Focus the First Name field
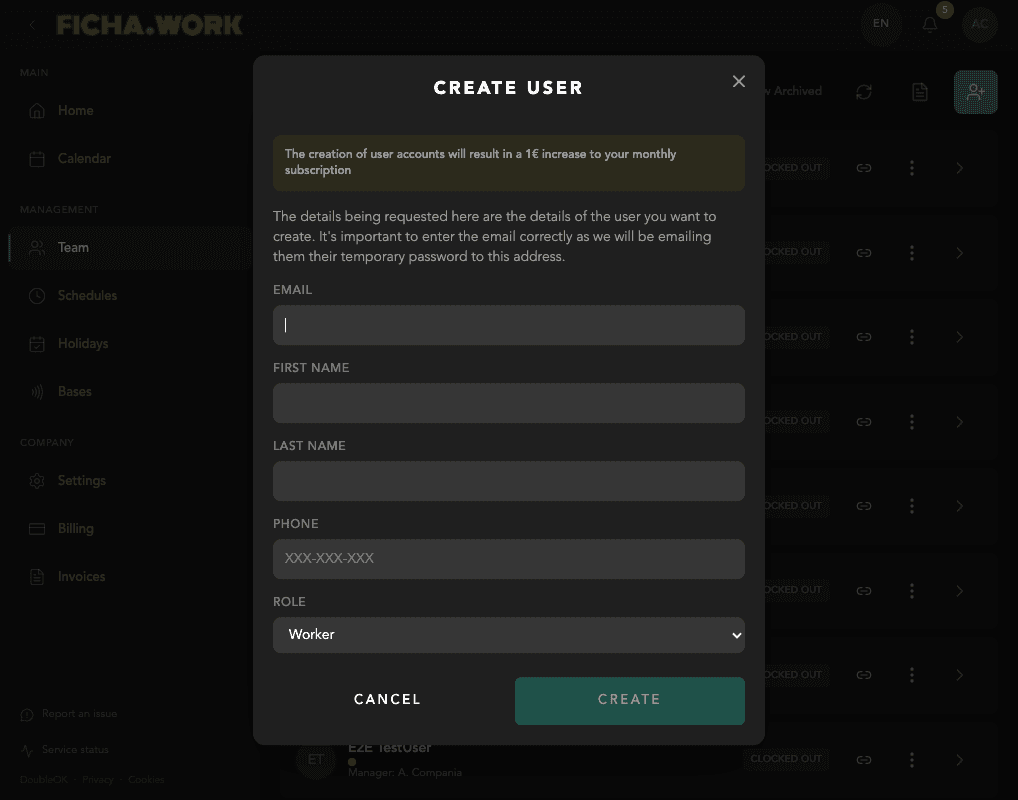 tap(508, 403)
